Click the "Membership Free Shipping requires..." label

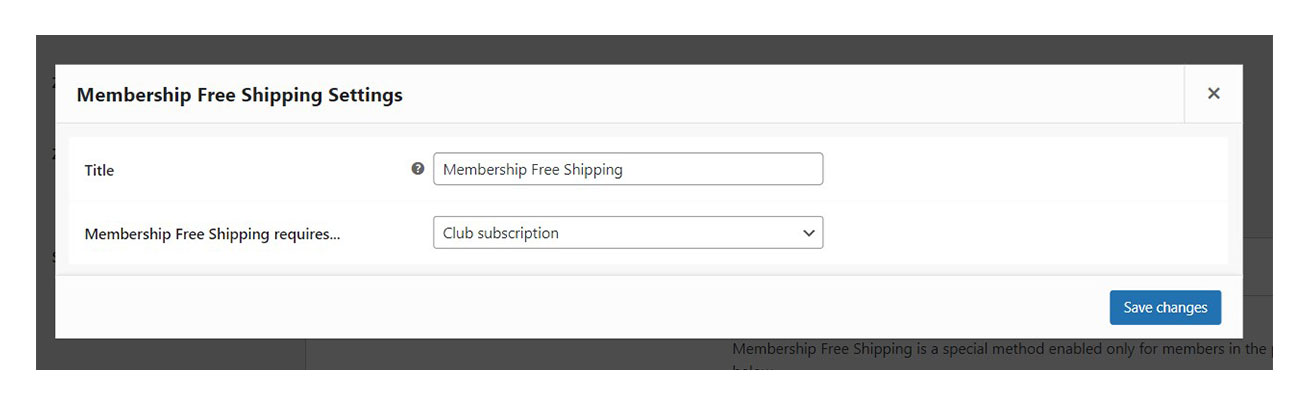(212, 235)
